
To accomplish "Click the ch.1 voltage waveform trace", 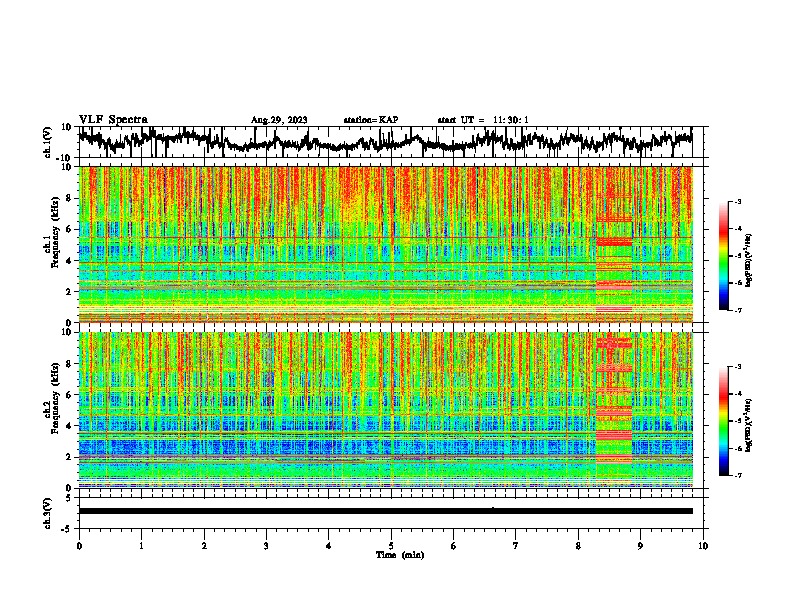I will click(x=385, y=141).
